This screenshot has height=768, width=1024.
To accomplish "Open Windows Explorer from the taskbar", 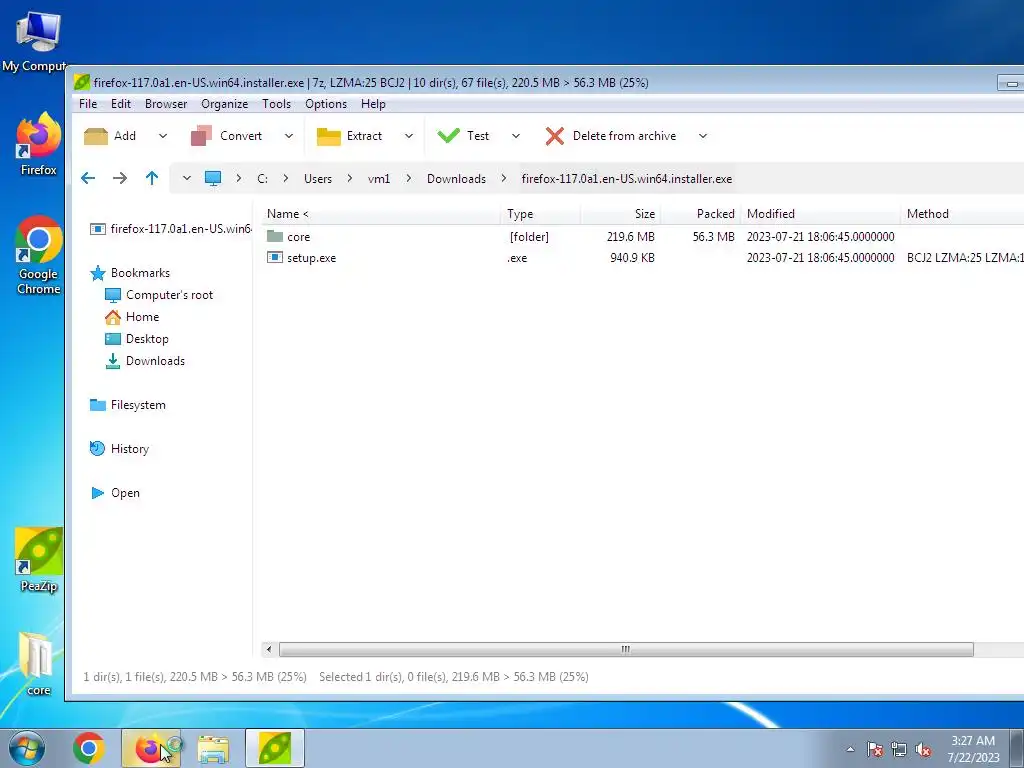I will tap(213, 748).
